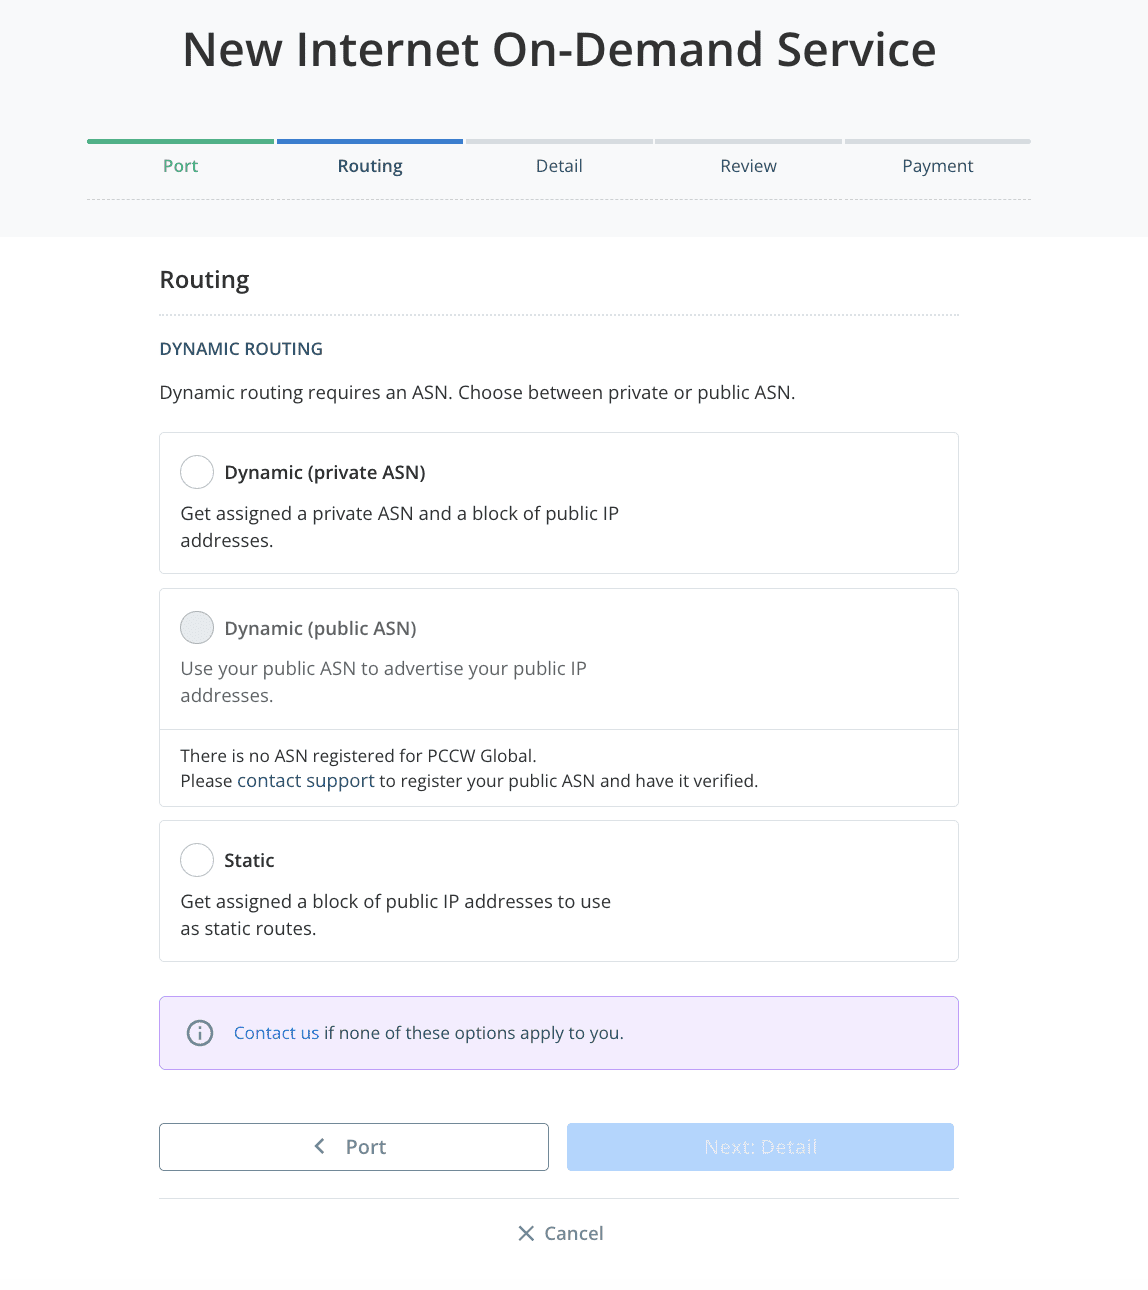
Task: Select the Dynamic (public ASN) radio button
Action: [x=197, y=628]
